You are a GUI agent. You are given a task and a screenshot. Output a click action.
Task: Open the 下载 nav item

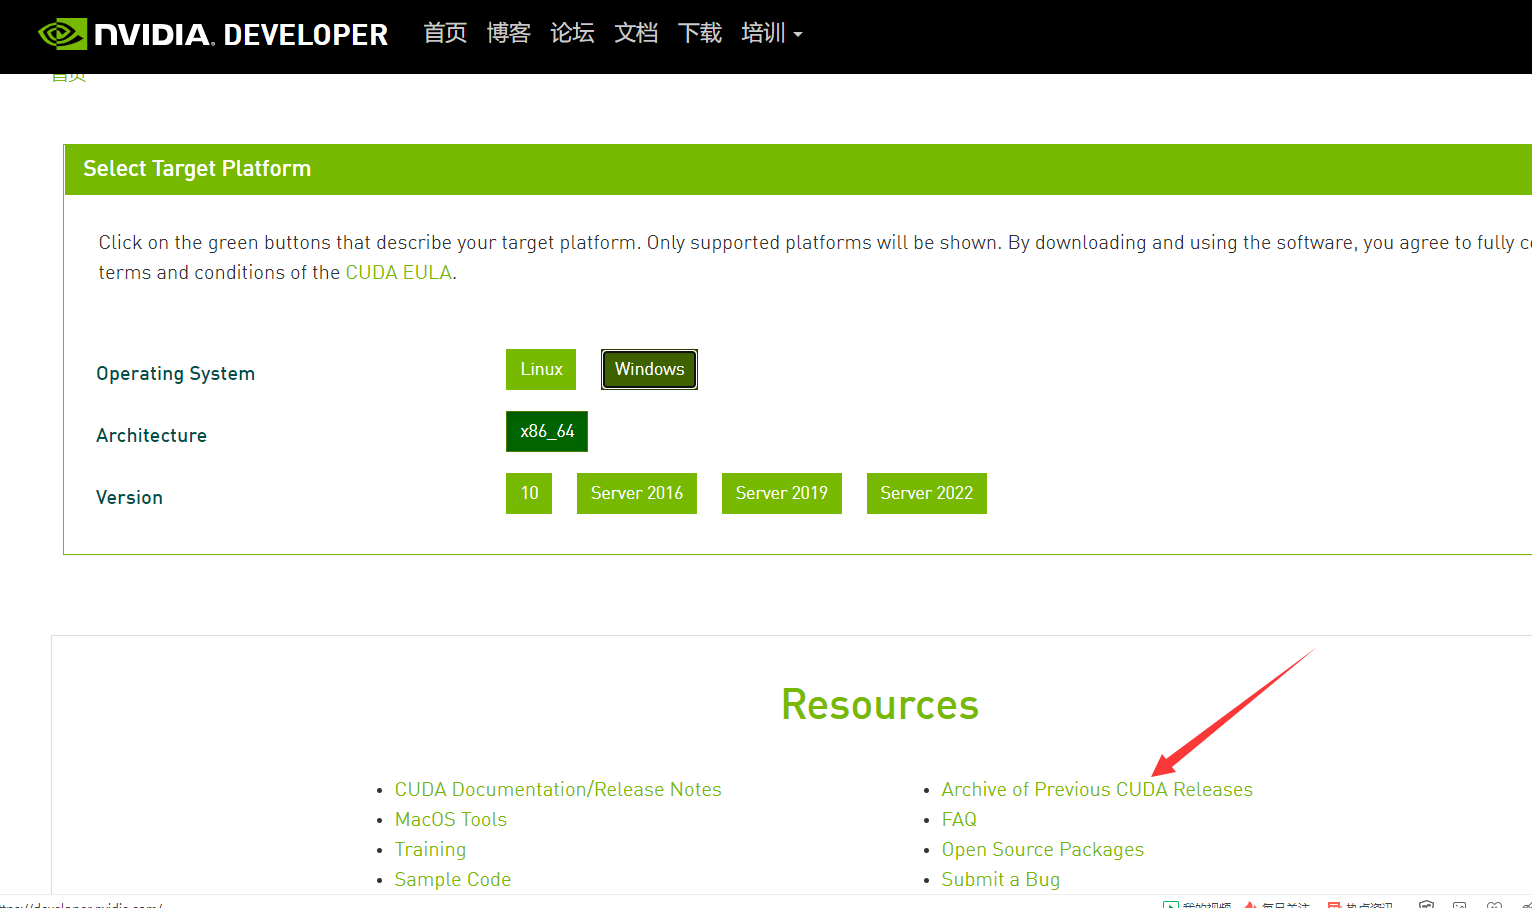pyautogui.click(x=700, y=33)
